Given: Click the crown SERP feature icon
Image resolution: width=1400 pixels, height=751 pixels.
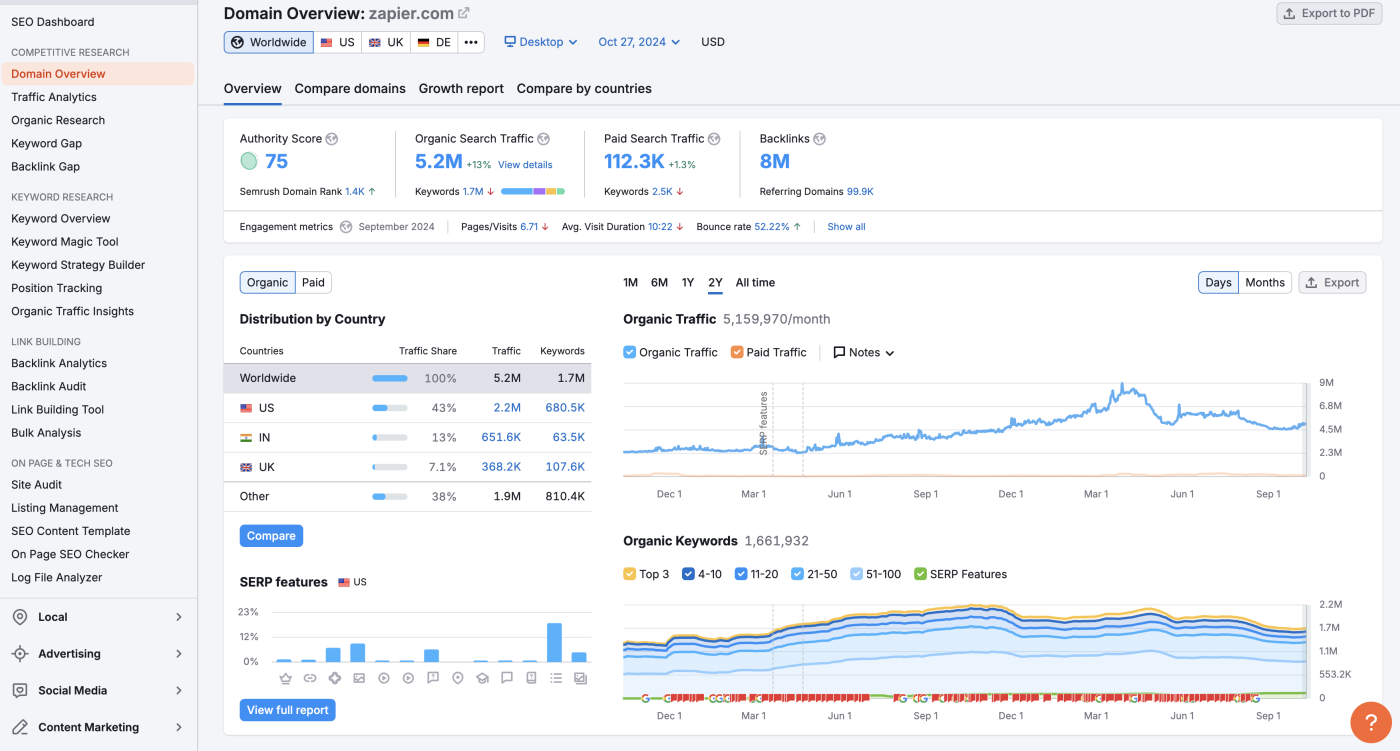Looking at the screenshot, I should pyautogui.click(x=285, y=678).
